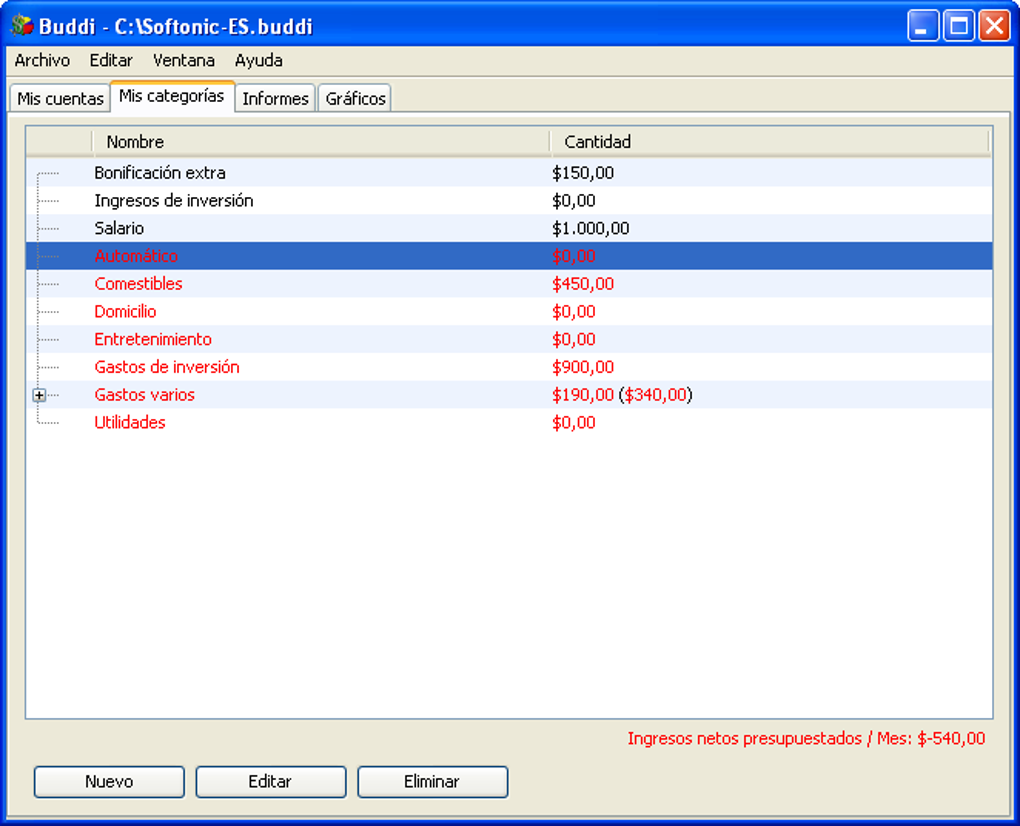The image size is (1020, 826).
Task: Select the Automático category row
Action: tap(509, 256)
